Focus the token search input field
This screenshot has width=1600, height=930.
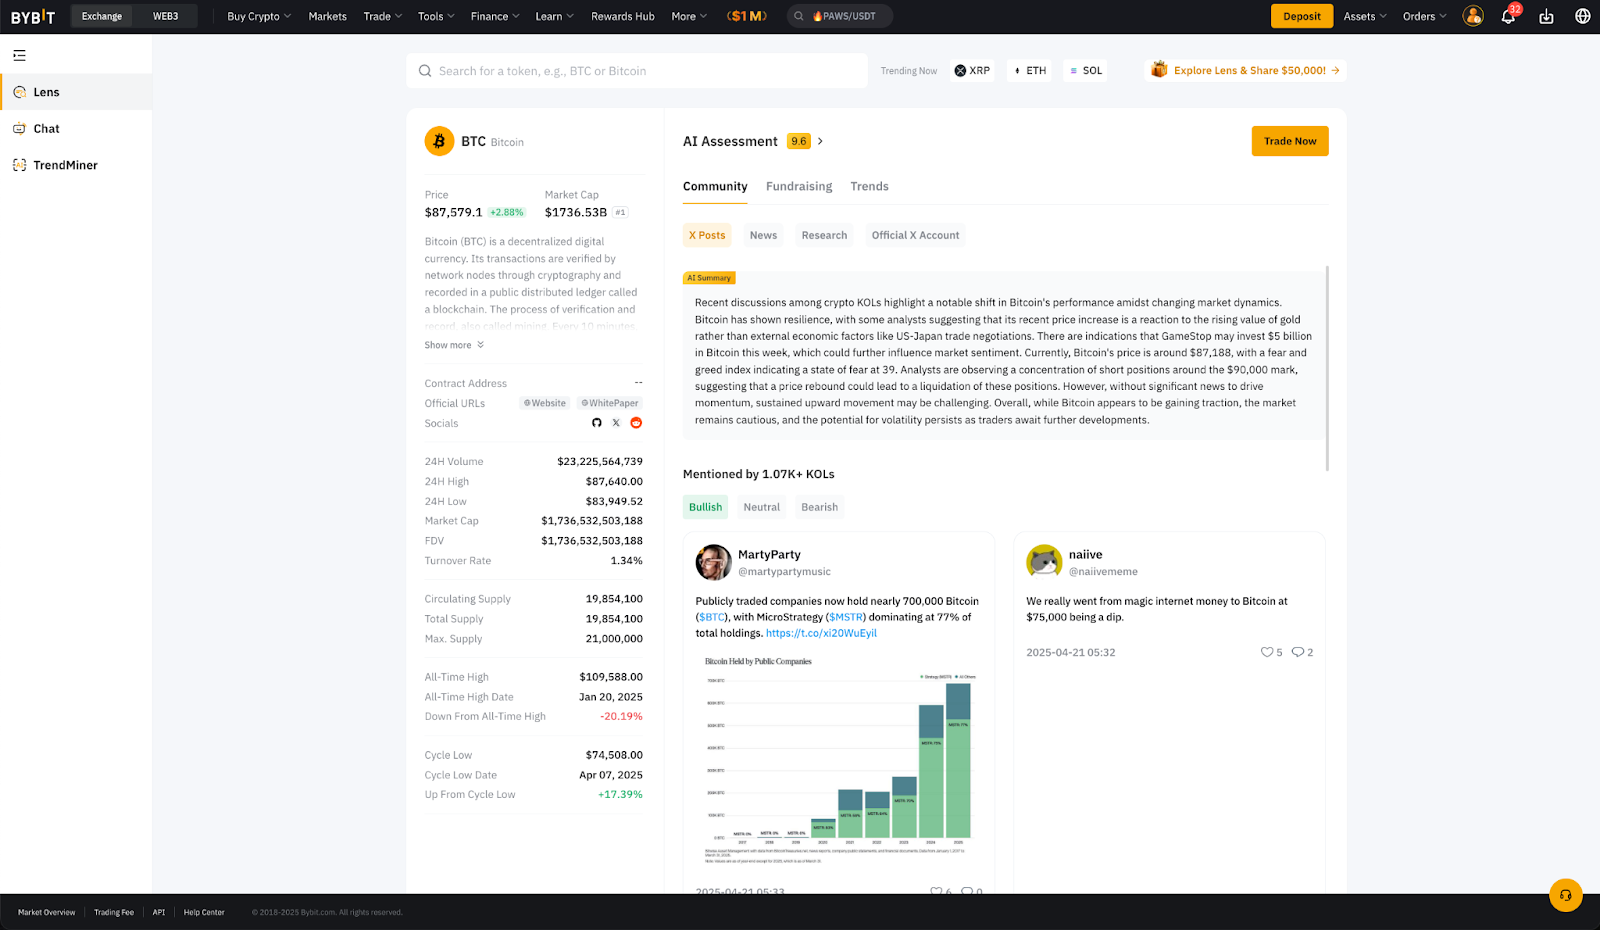coord(637,71)
